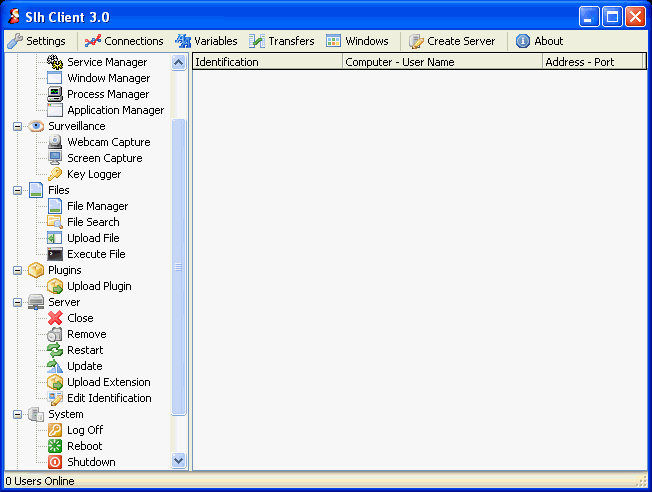The image size is (652, 492).
Task: Collapse the System tree node
Action: click(18, 414)
